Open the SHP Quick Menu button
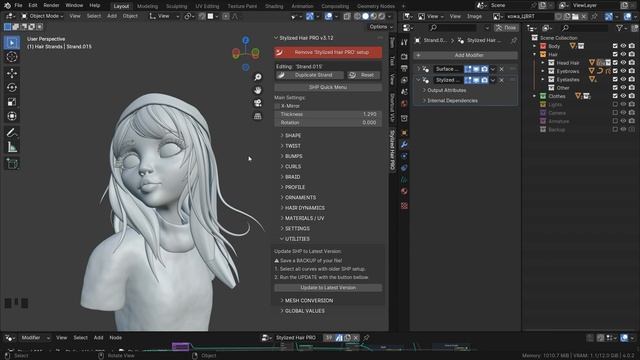This screenshot has height=360, width=640. (328, 87)
